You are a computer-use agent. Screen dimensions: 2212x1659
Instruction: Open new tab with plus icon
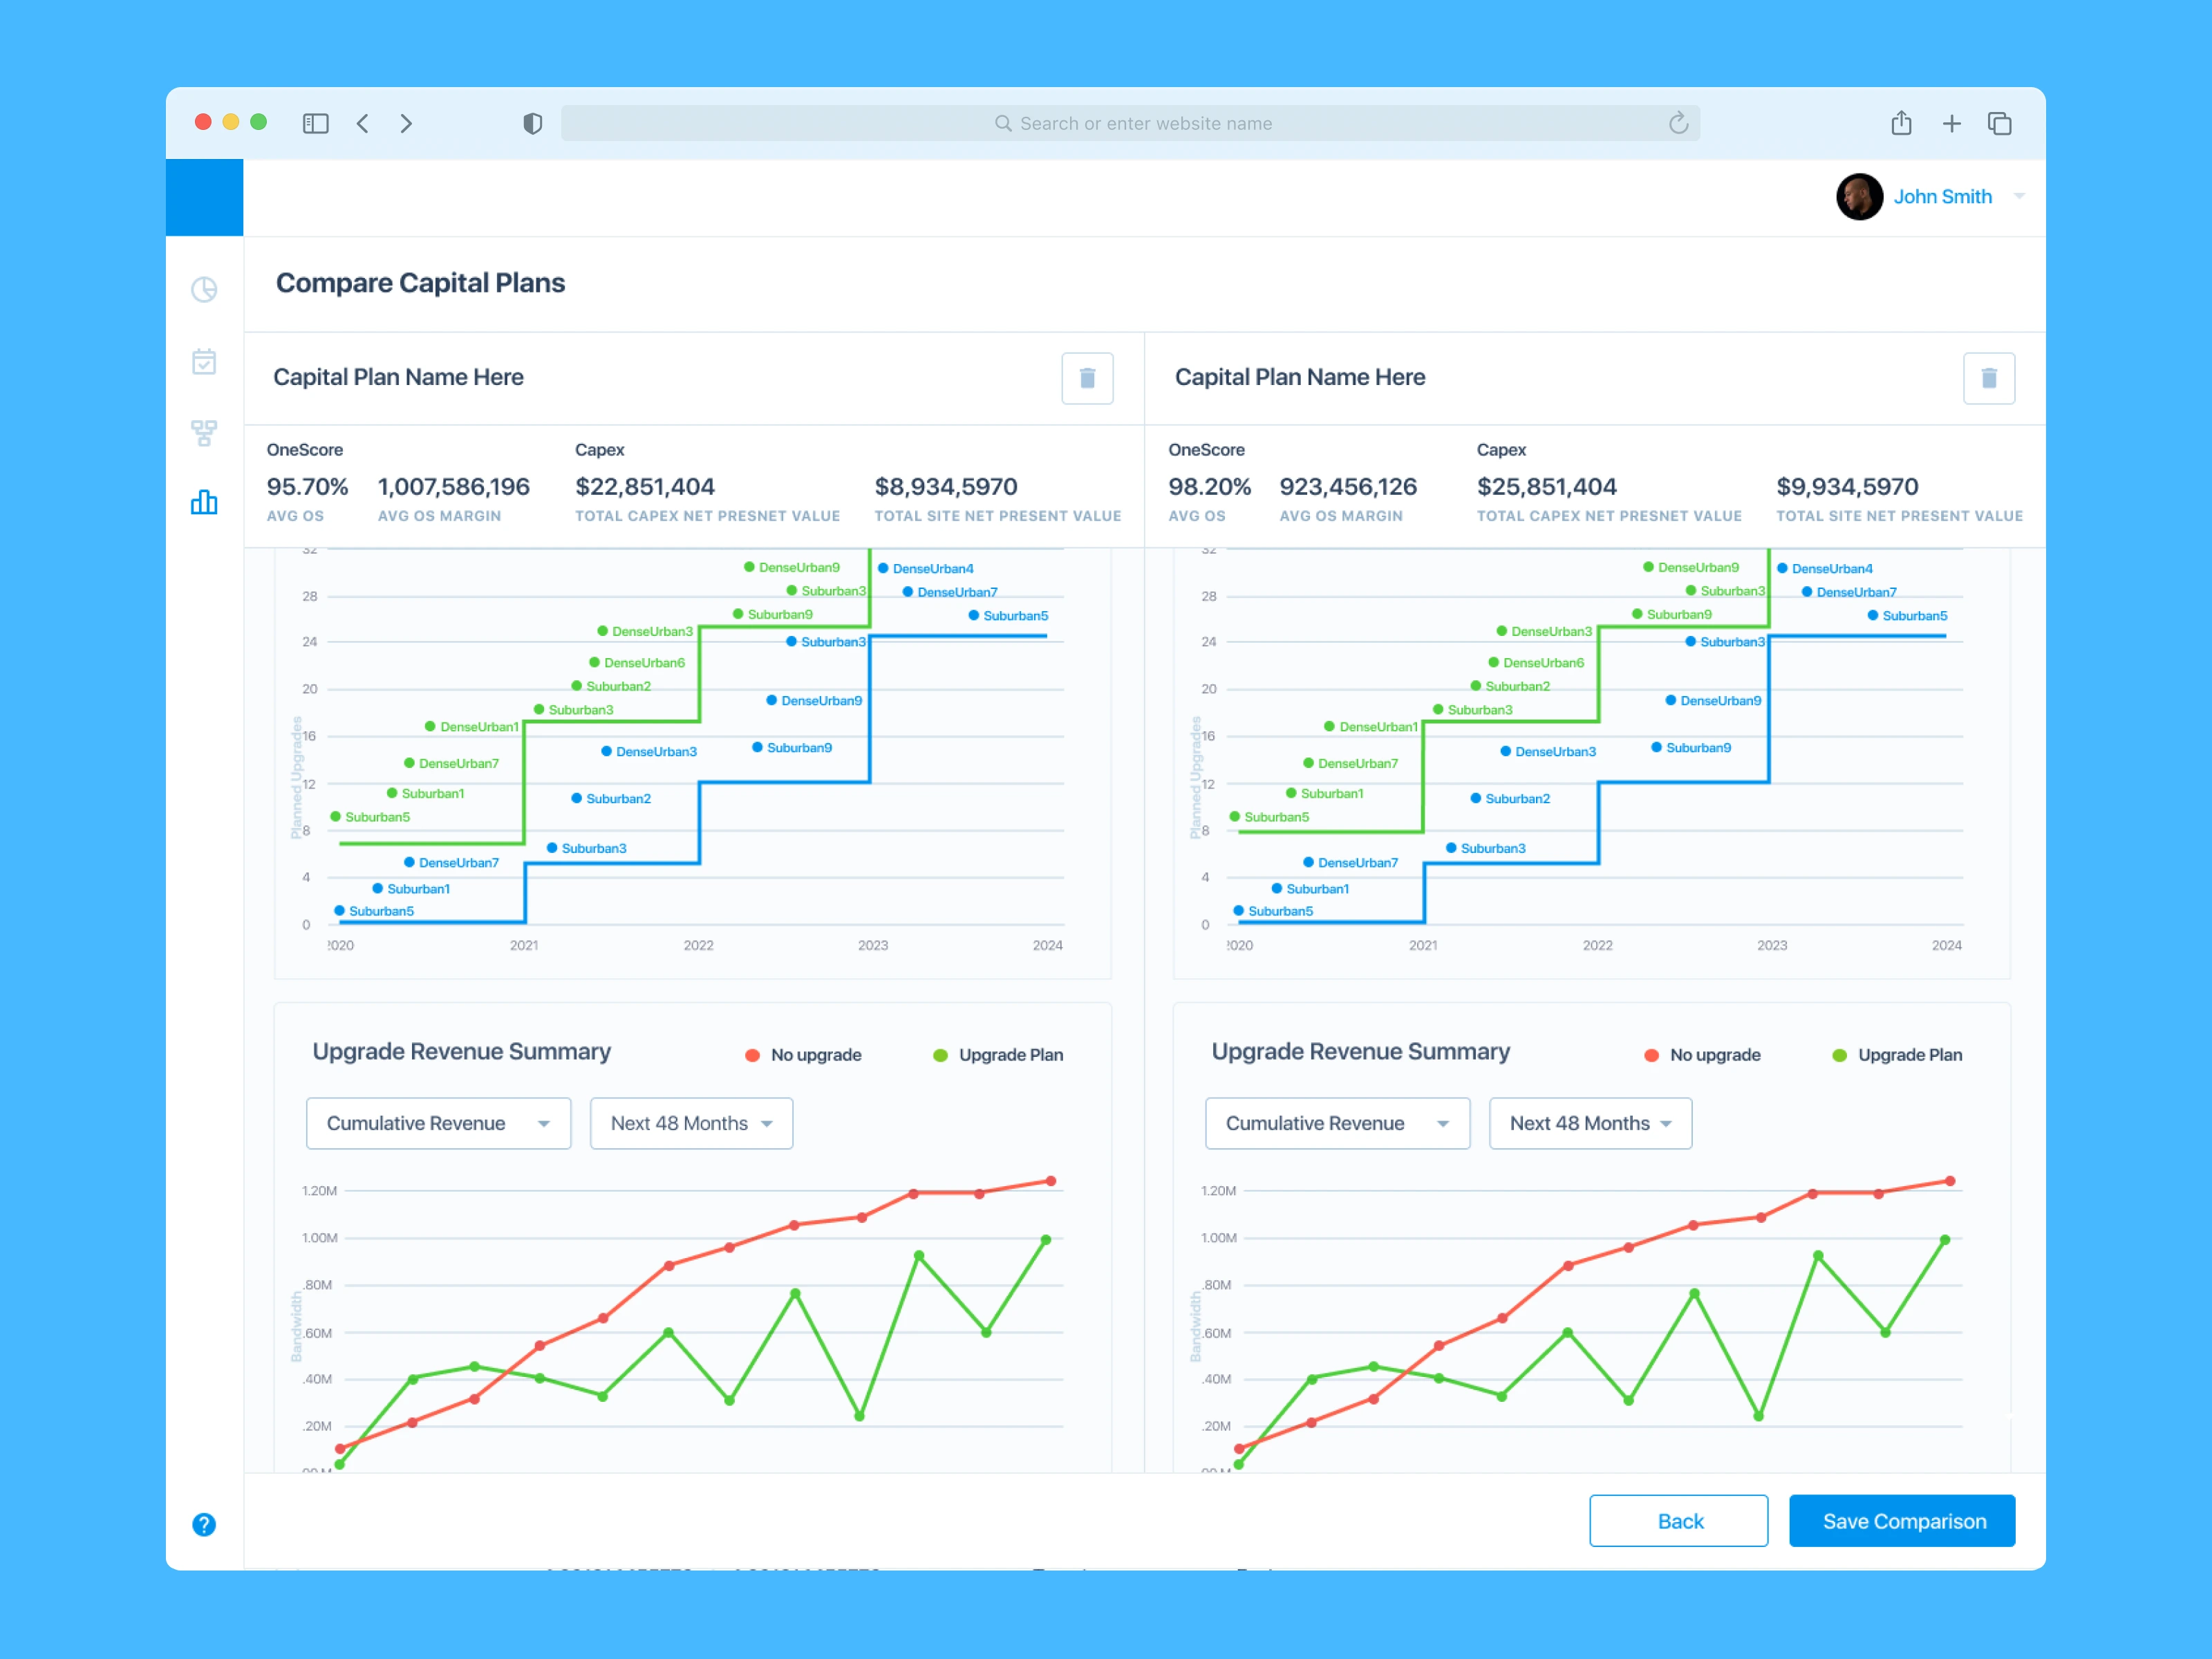click(1951, 123)
